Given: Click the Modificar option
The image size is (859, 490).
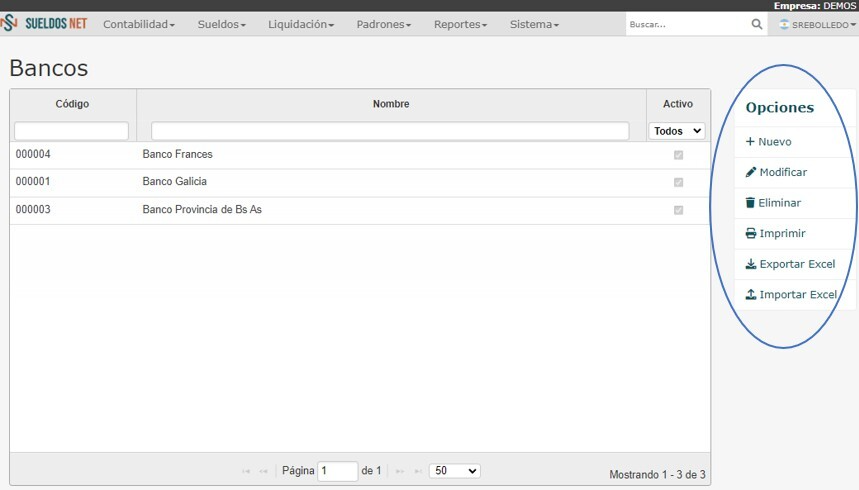Looking at the screenshot, I should [776, 172].
